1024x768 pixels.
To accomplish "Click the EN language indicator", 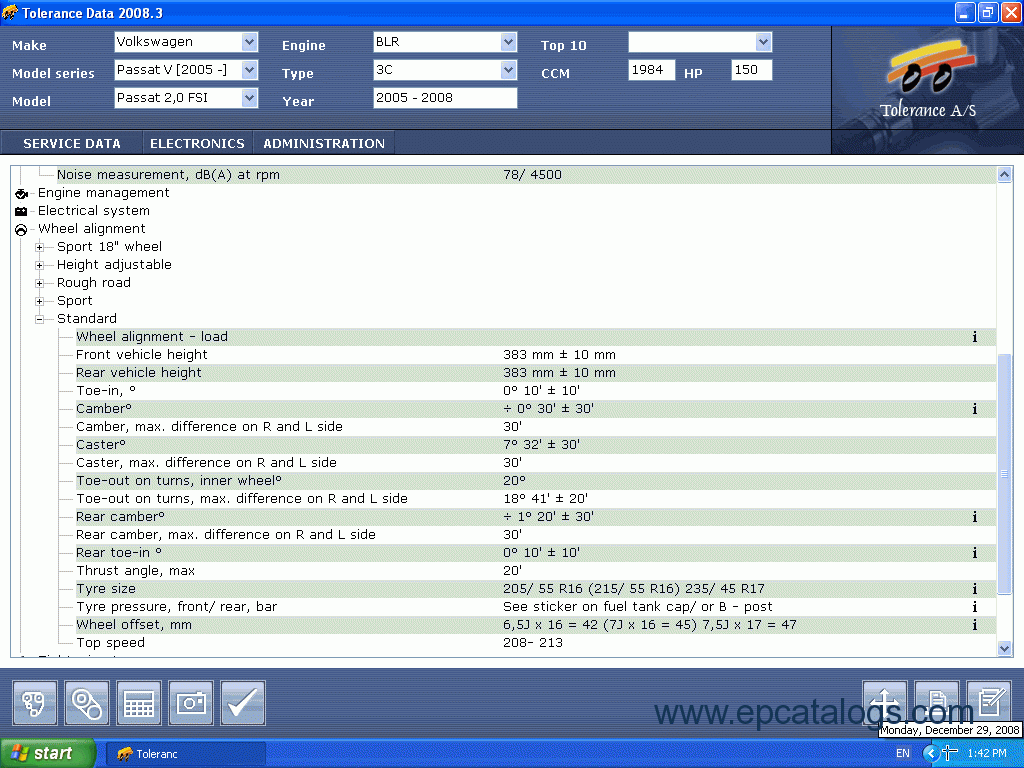I will (x=903, y=754).
